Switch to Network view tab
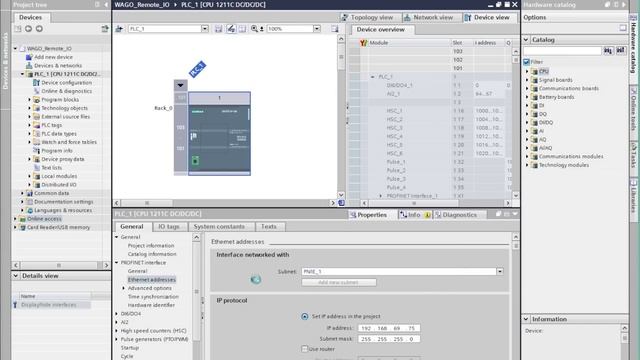Screen dimensions: 640x360 [x=428, y=18]
